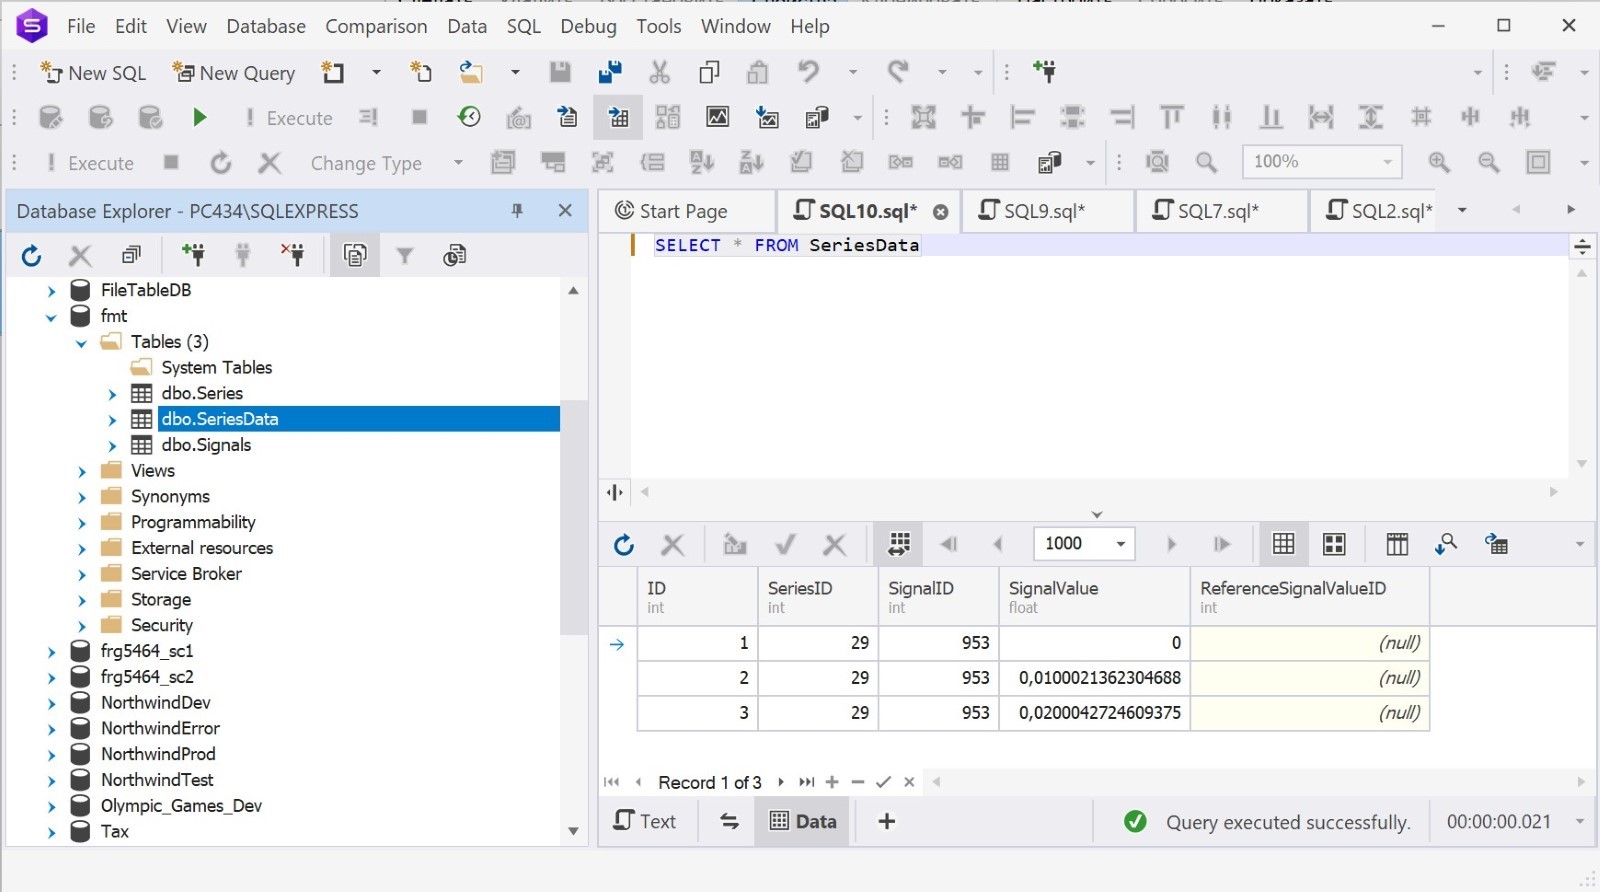Pin the Database Explorer panel
The width and height of the screenshot is (1600, 892).
[x=517, y=211]
